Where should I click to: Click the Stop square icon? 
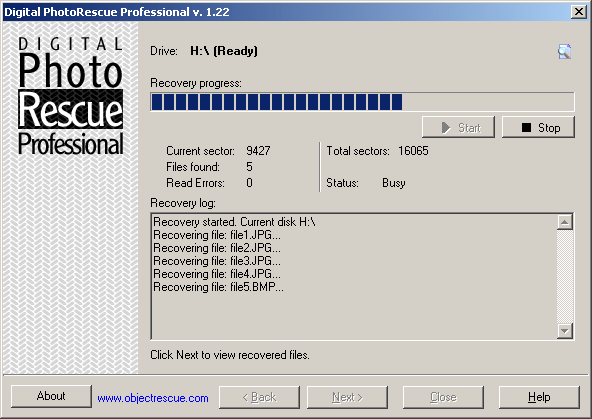(x=526, y=128)
